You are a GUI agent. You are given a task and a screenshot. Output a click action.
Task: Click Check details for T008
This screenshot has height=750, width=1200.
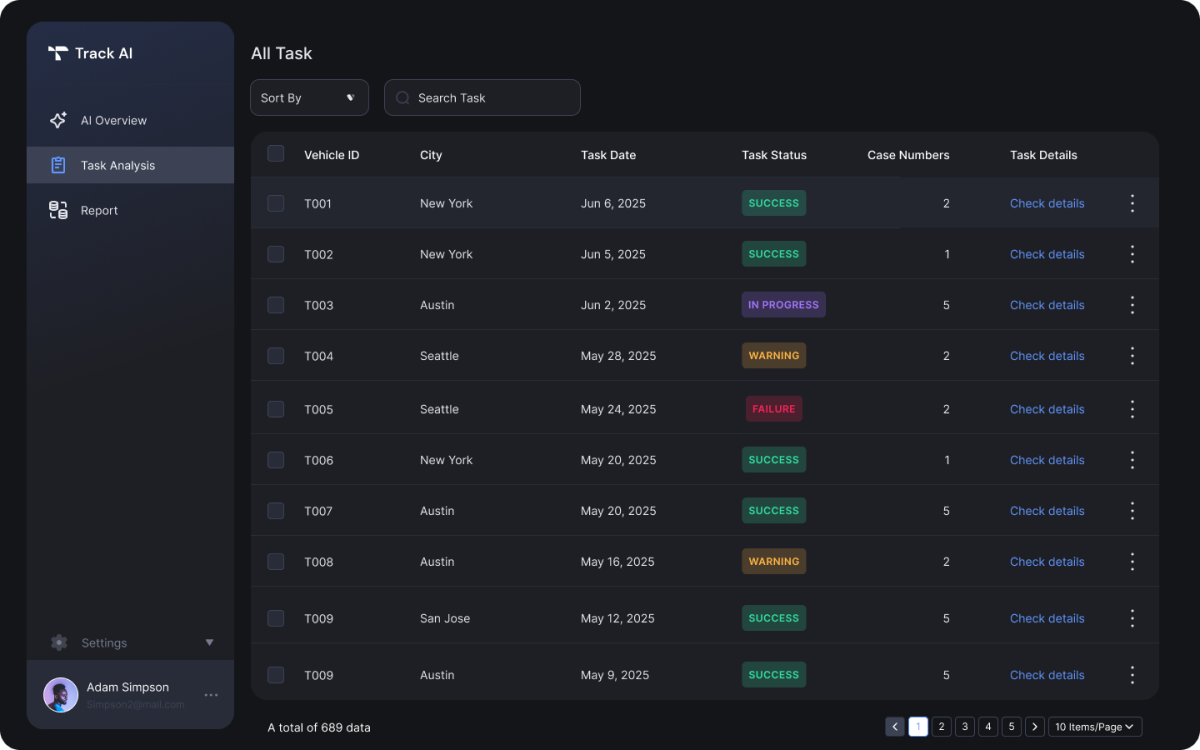[1047, 562]
